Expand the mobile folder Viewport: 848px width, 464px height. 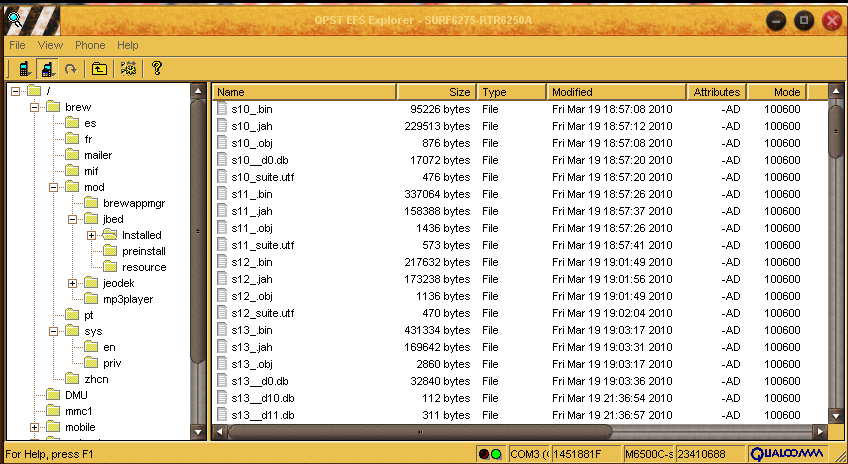(34, 427)
